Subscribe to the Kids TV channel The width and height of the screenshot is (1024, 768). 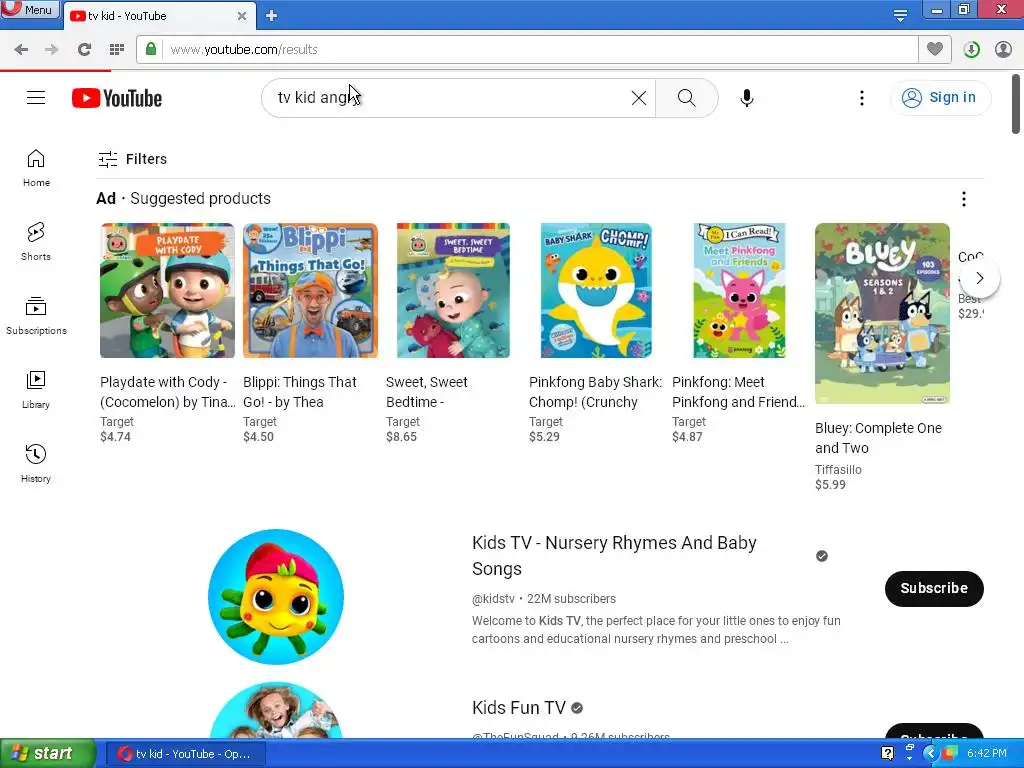pyautogui.click(x=934, y=588)
